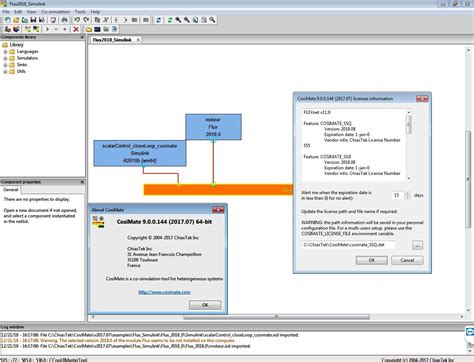Viewport: 474px width, 362px height.
Task: Click the canvas vertical scrollbar
Action: click(468, 180)
